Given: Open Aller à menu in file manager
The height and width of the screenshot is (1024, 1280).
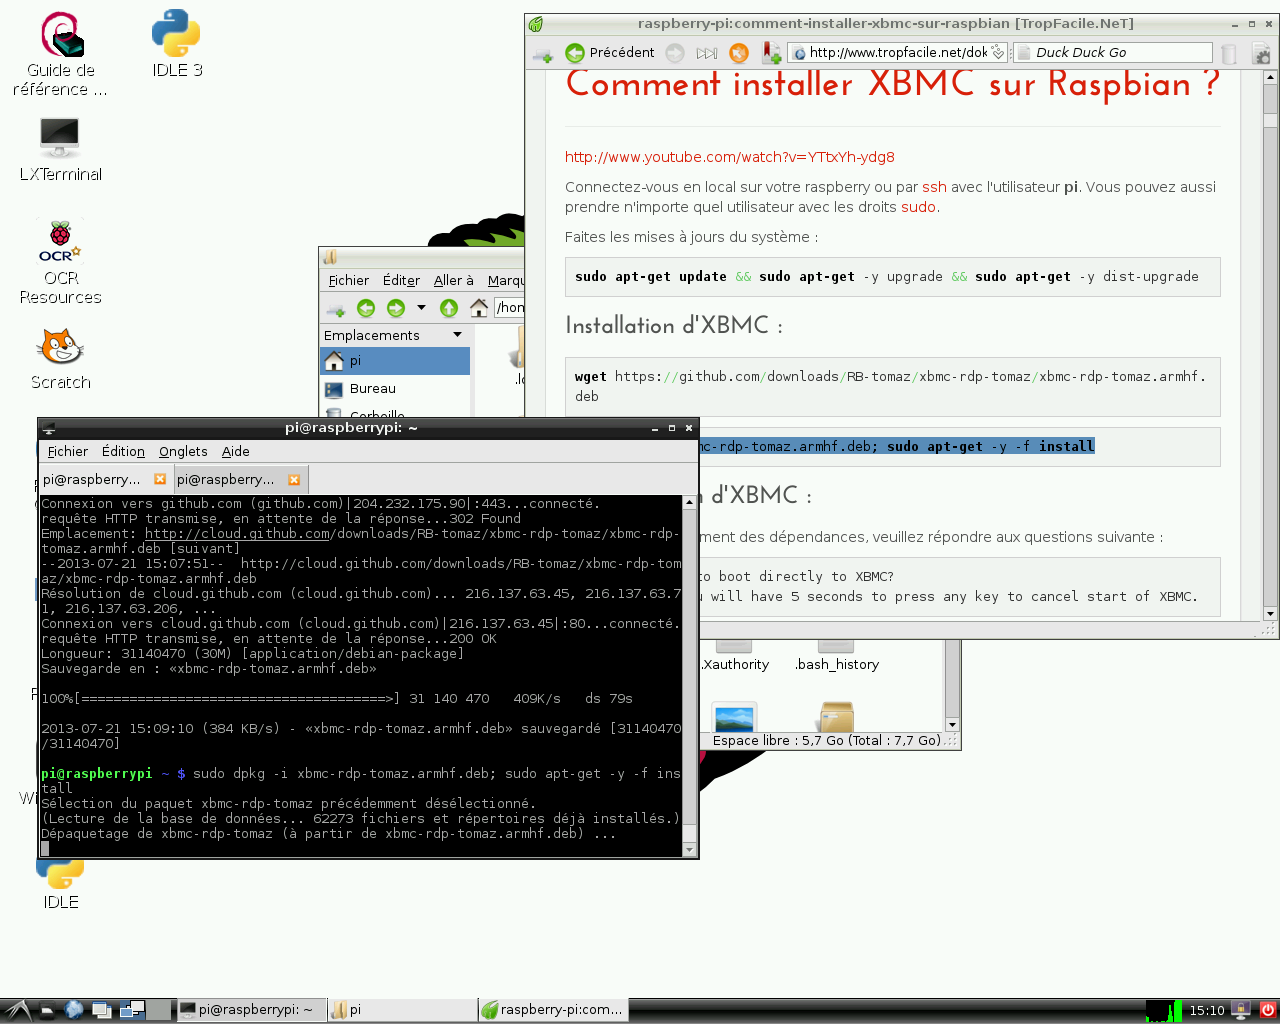Looking at the screenshot, I should pos(454,281).
